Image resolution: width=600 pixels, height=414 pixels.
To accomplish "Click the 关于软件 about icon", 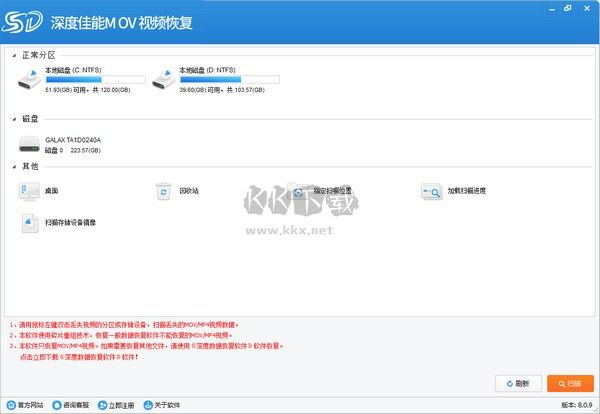I will (148, 405).
